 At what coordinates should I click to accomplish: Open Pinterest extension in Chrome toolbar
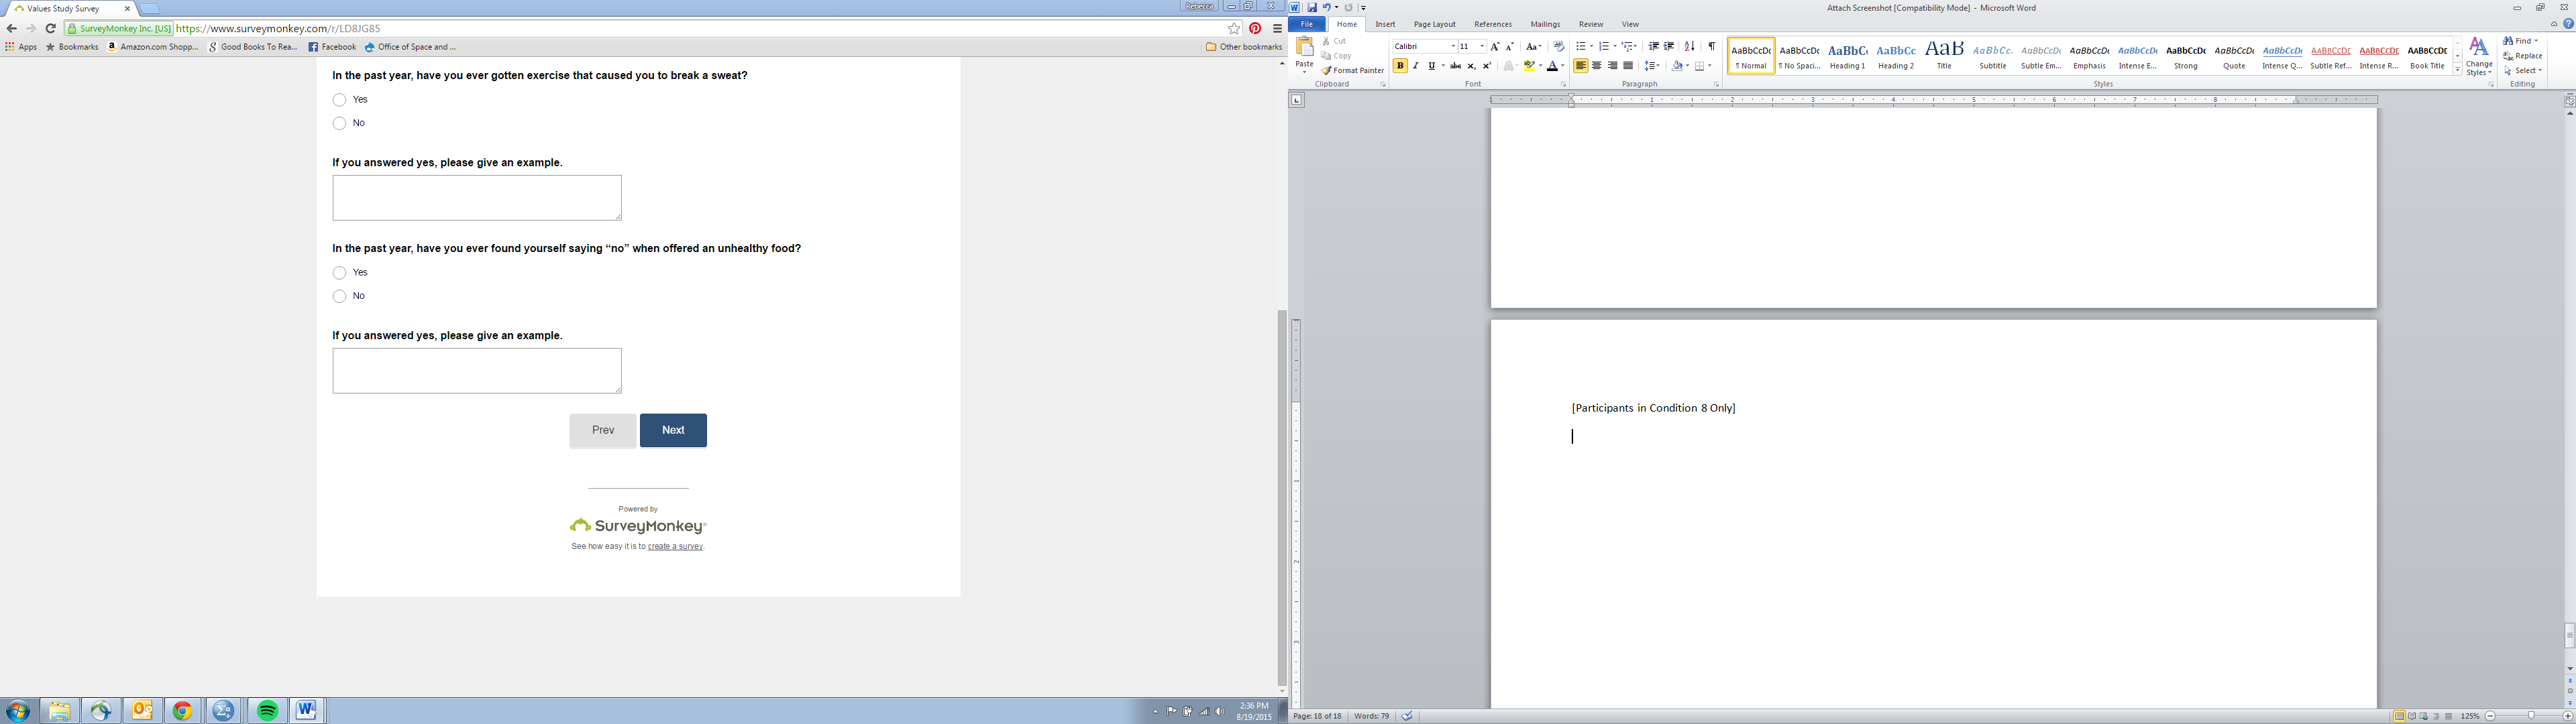coord(1255,29)
